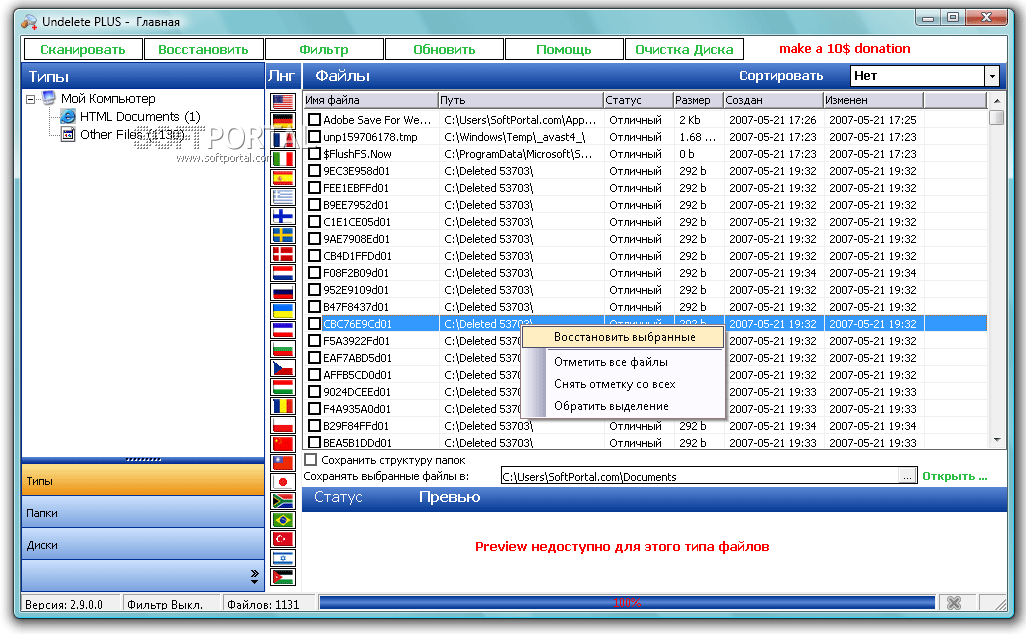1026x634 pixels.
Task: Select the Japanese flag language
Action: [283, 482]
